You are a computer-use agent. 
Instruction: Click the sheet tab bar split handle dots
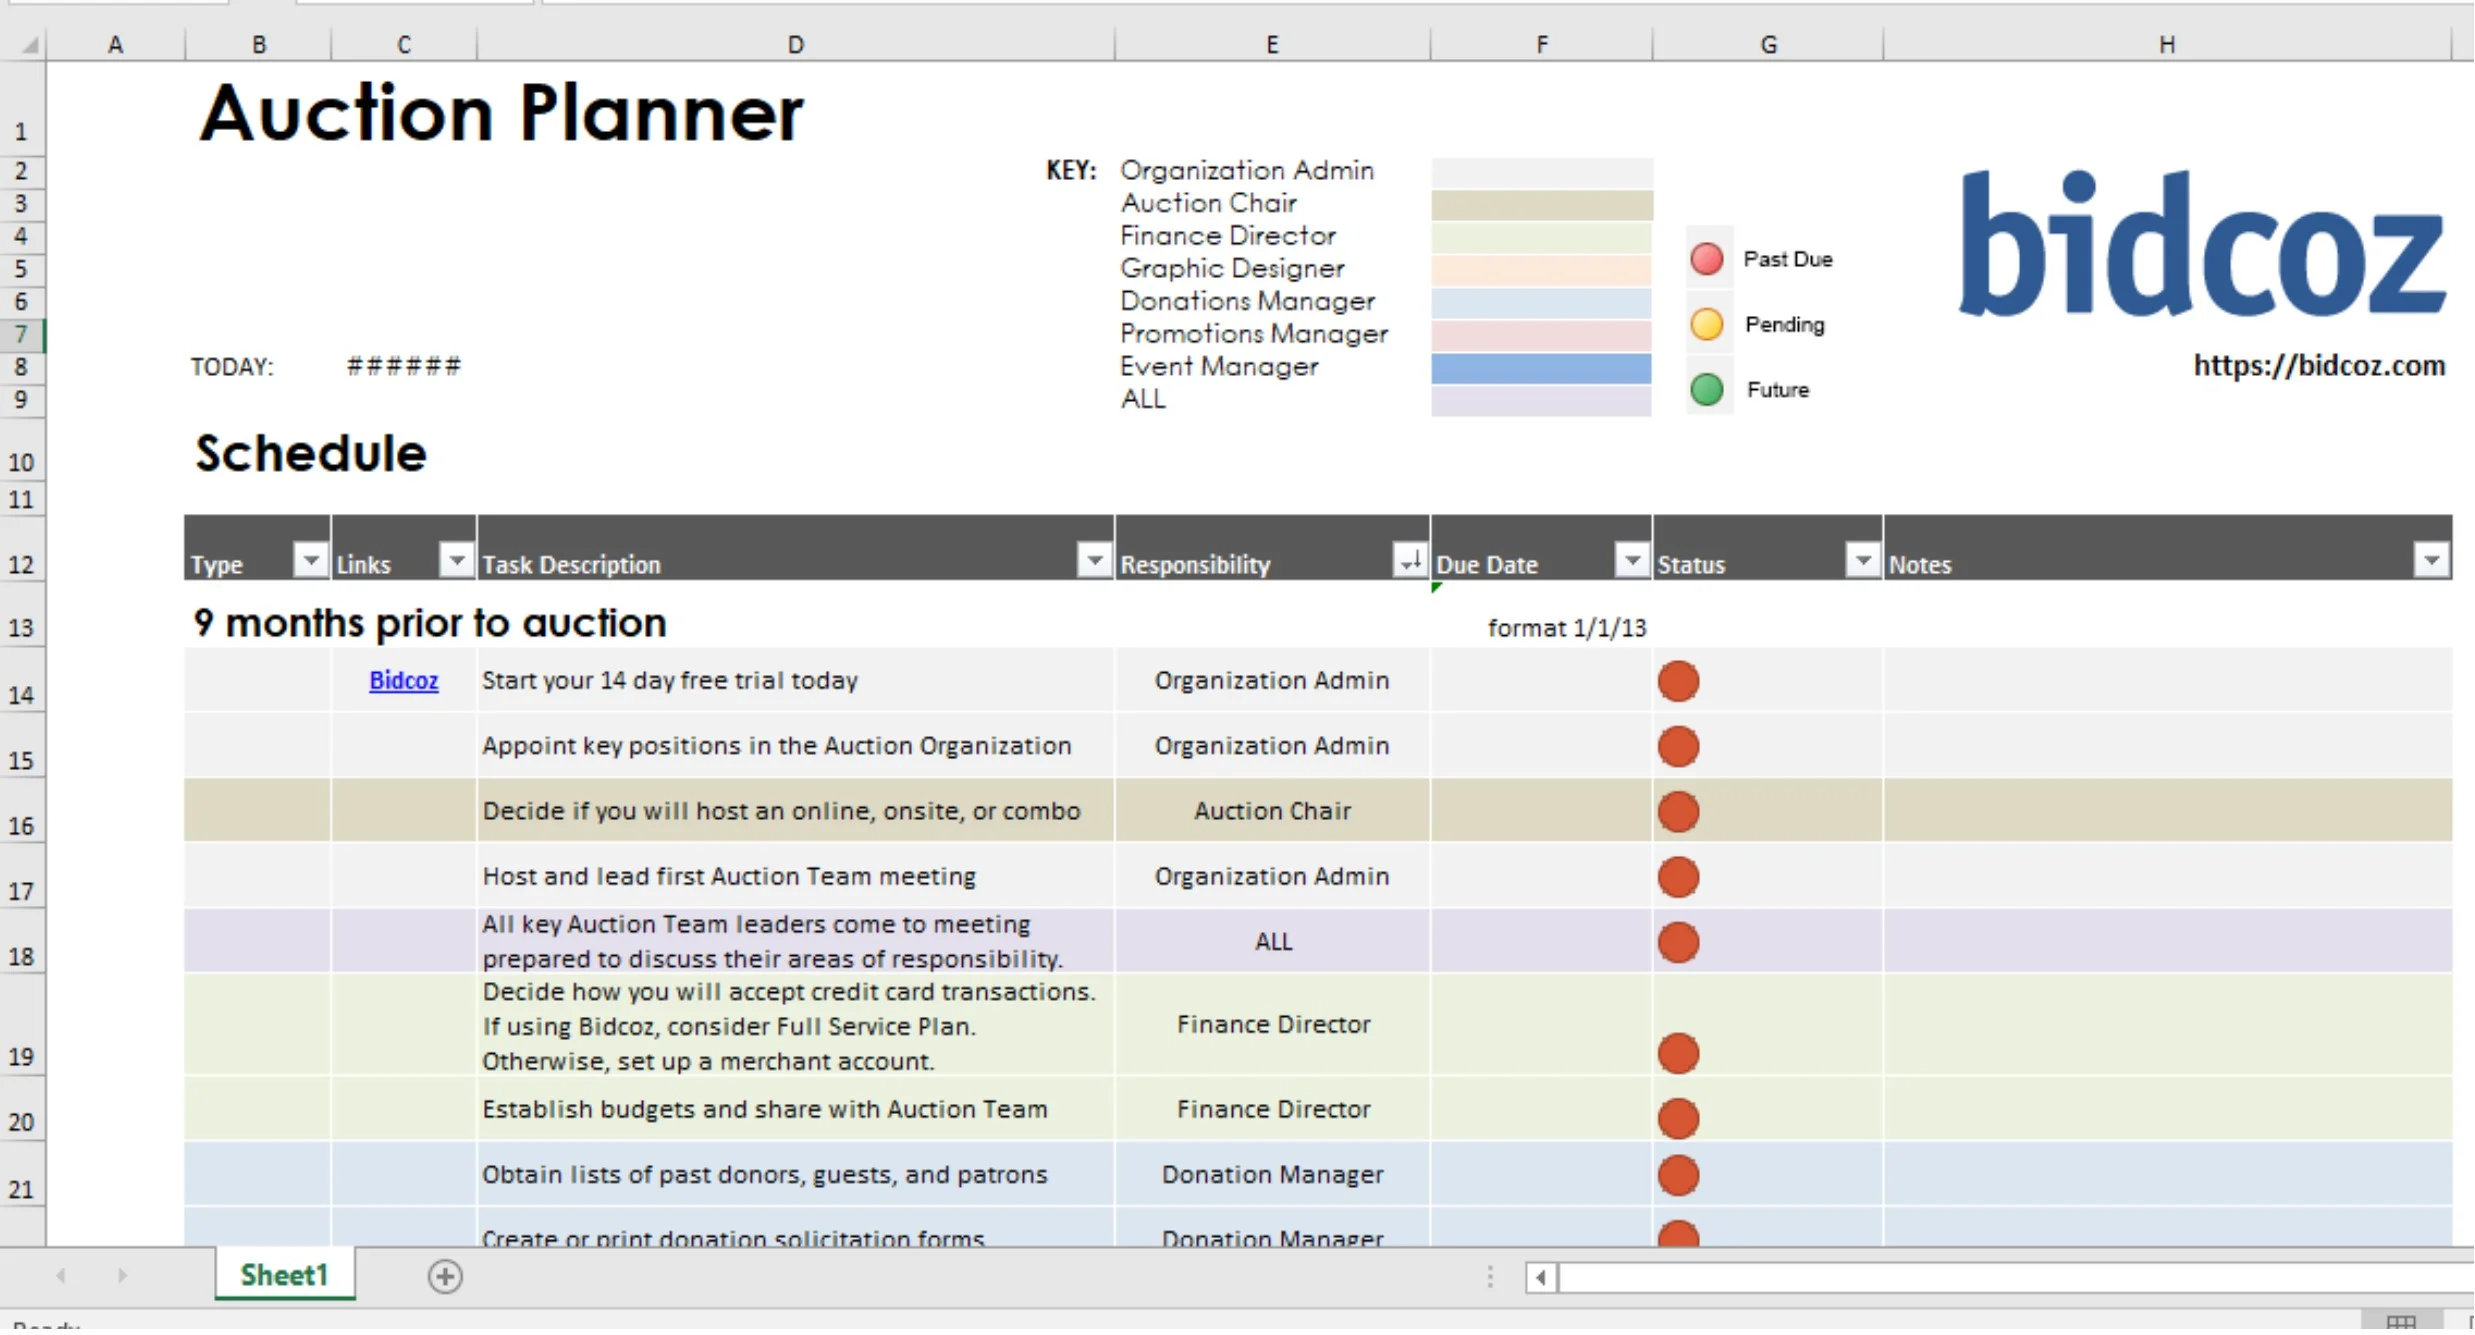click(1490, 1279)
